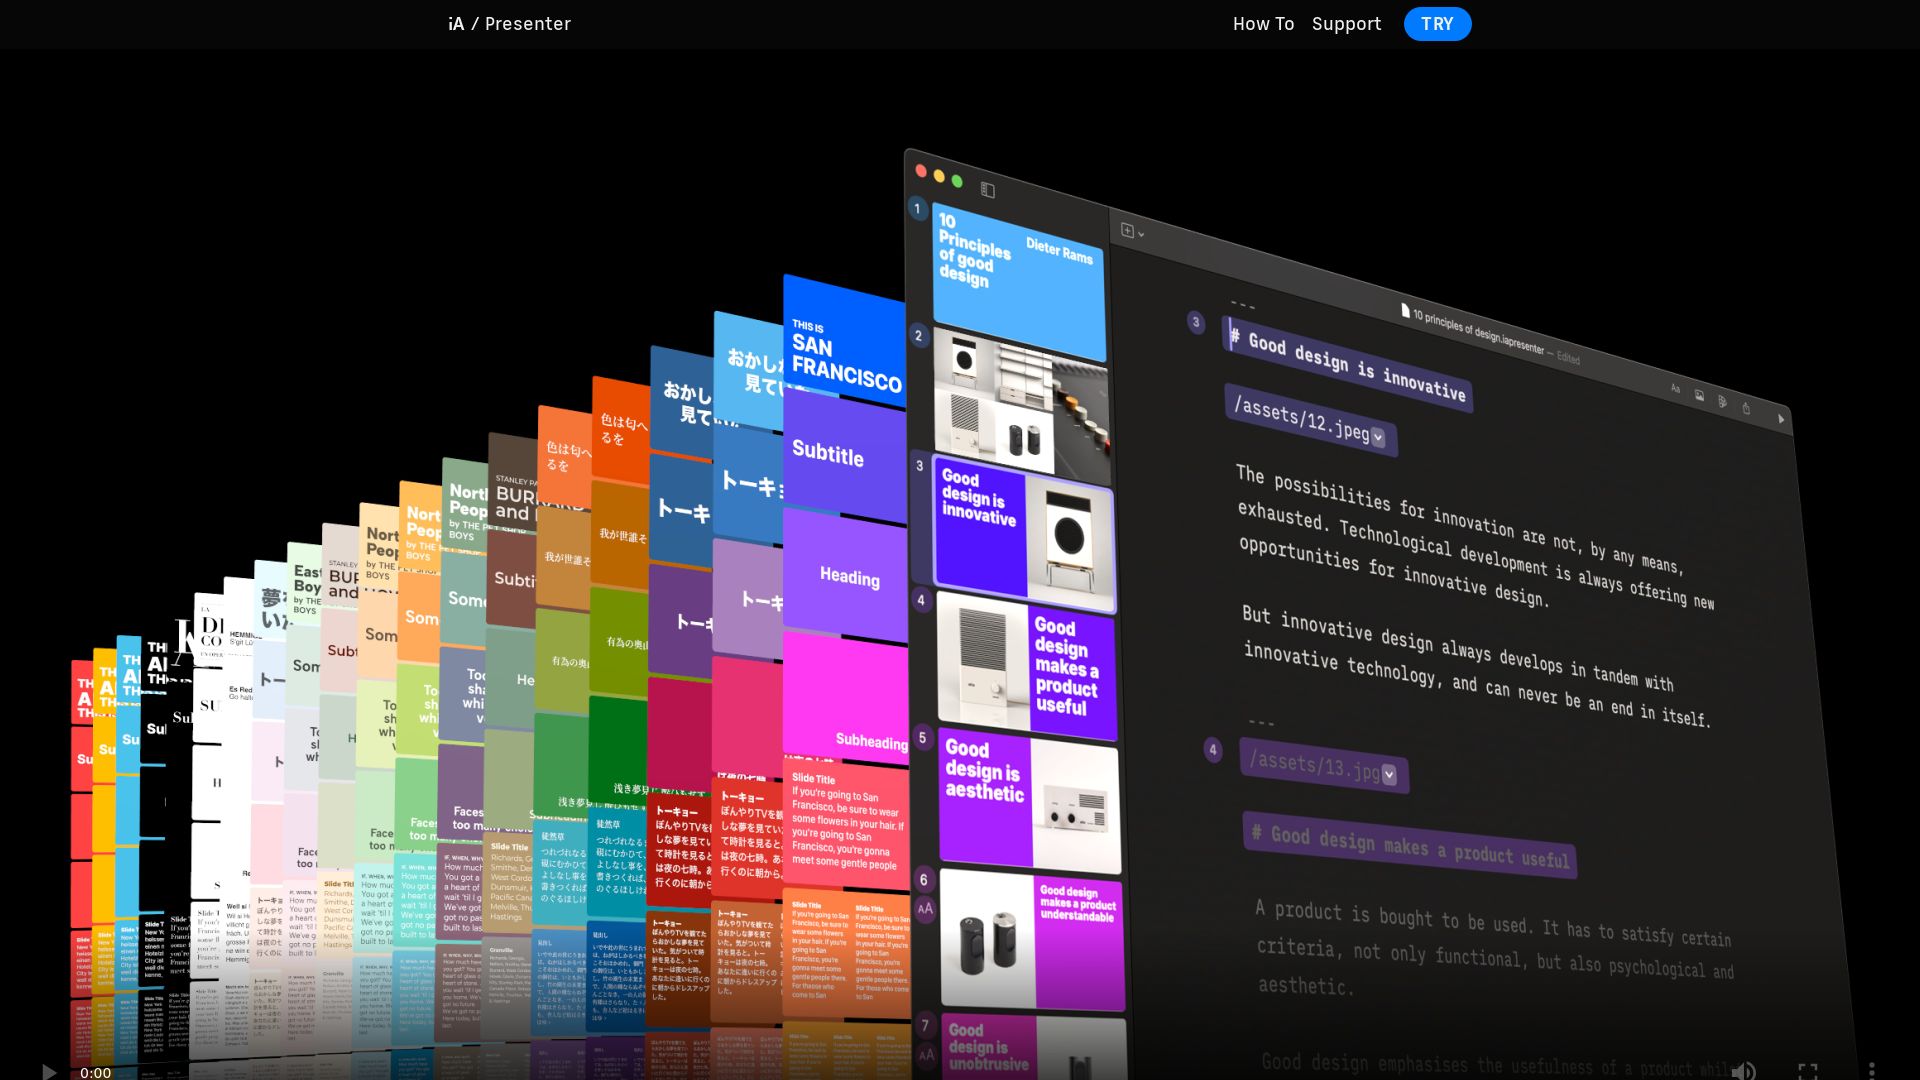Image resolution: width=1920 pixels, height=1080 pixels.
Task: Click the insert image toolbar icon
Action: click(1699, 395)
